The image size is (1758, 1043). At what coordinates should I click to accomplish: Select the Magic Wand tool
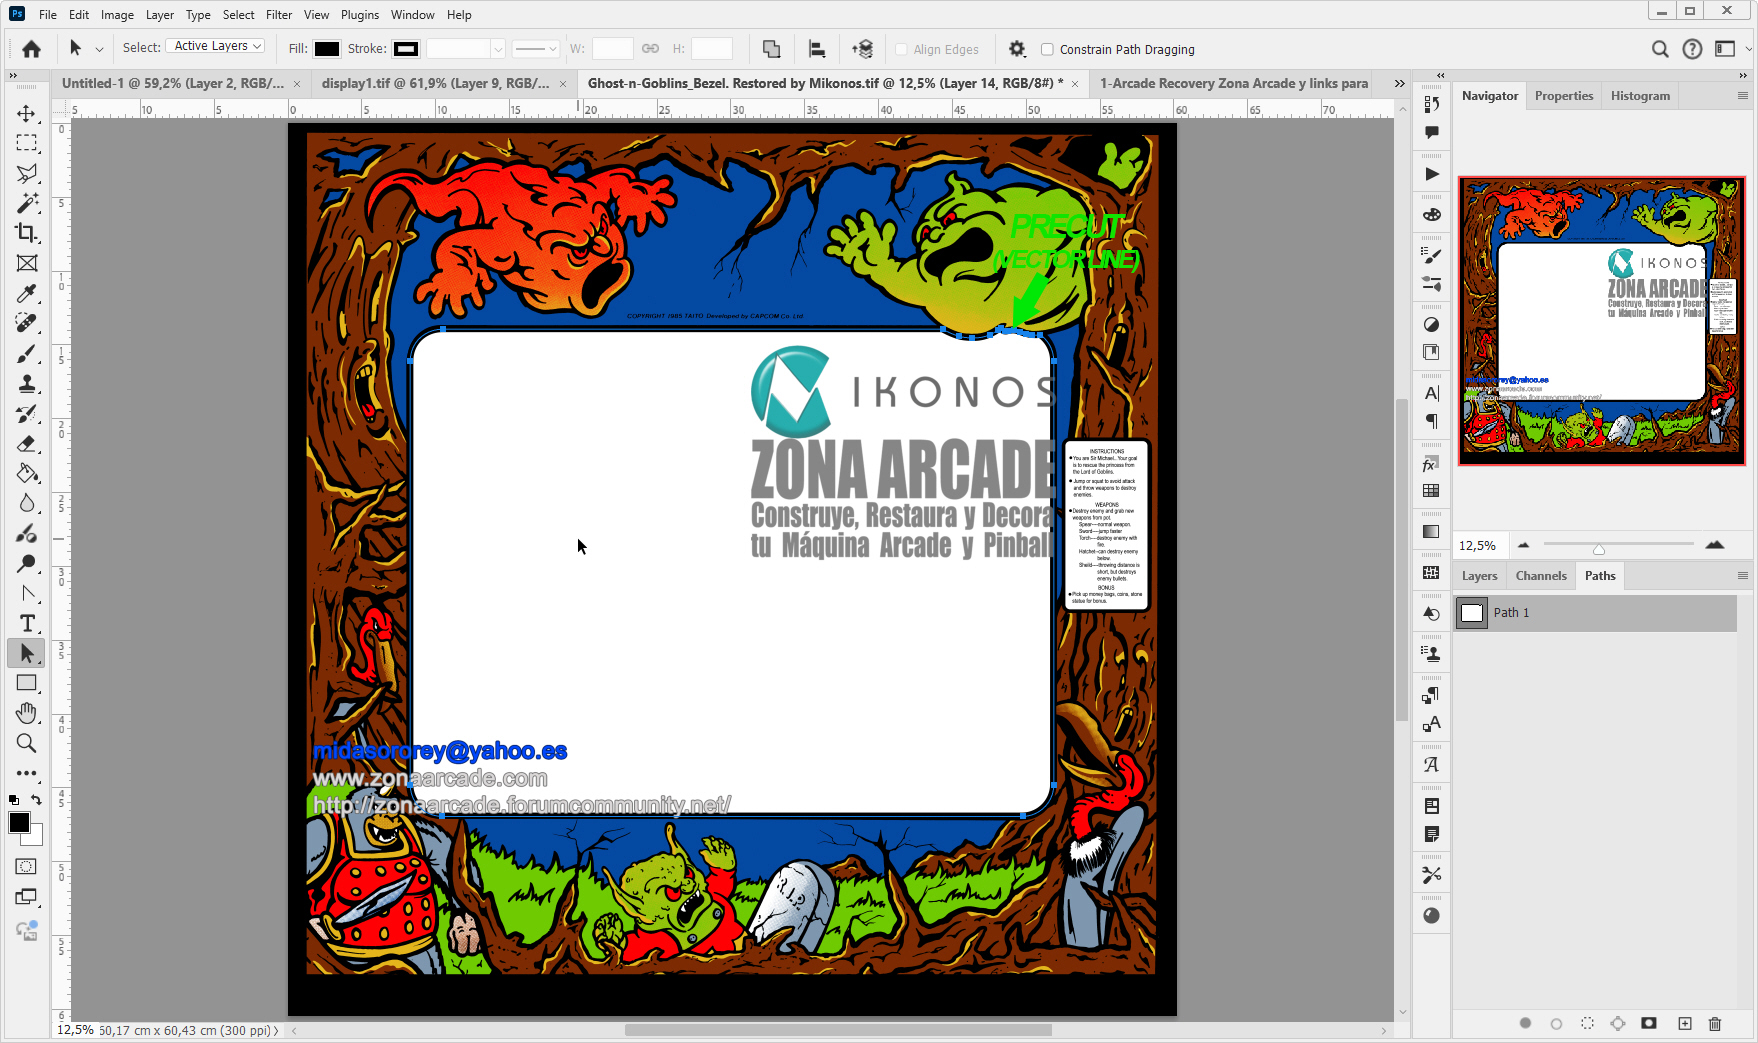pyautogui.click(x=27, y=203)
